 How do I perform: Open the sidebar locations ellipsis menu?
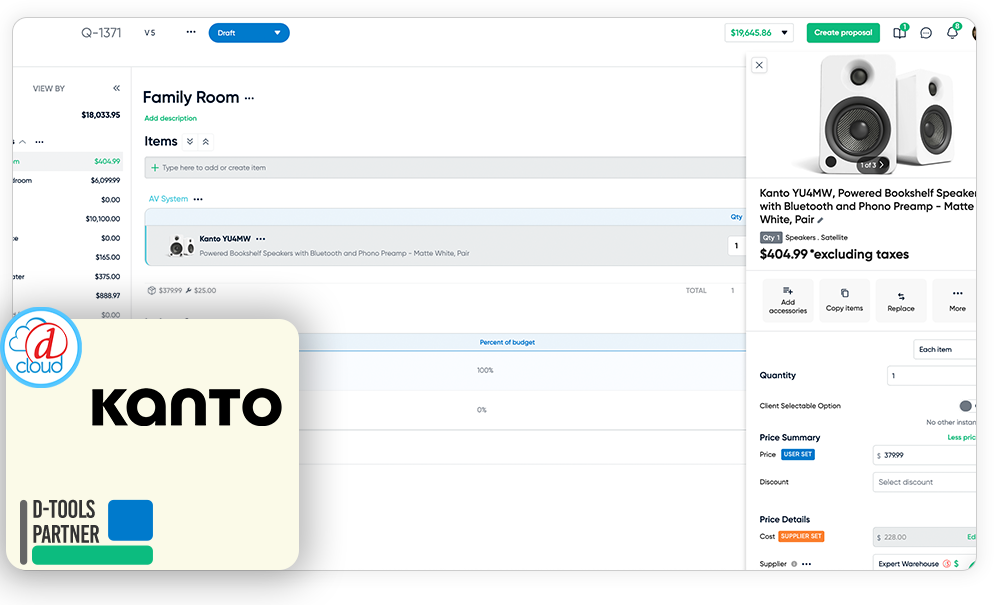40,142
